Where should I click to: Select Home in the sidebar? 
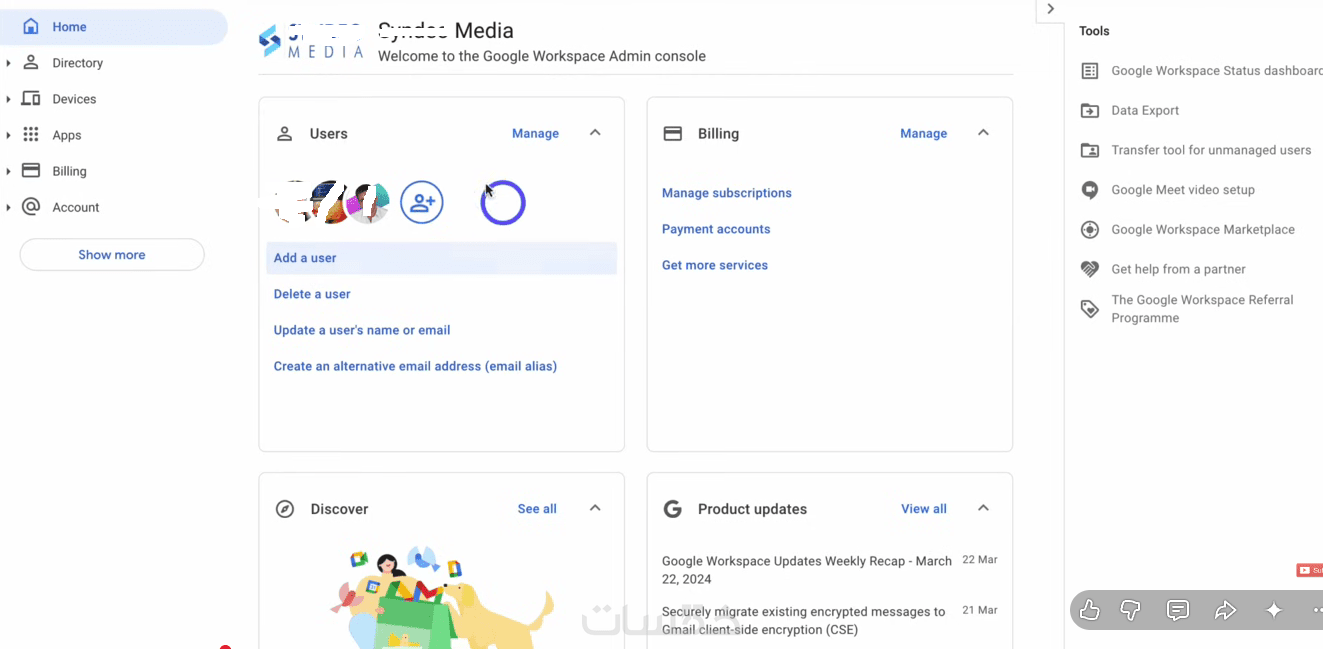(114, 27)
